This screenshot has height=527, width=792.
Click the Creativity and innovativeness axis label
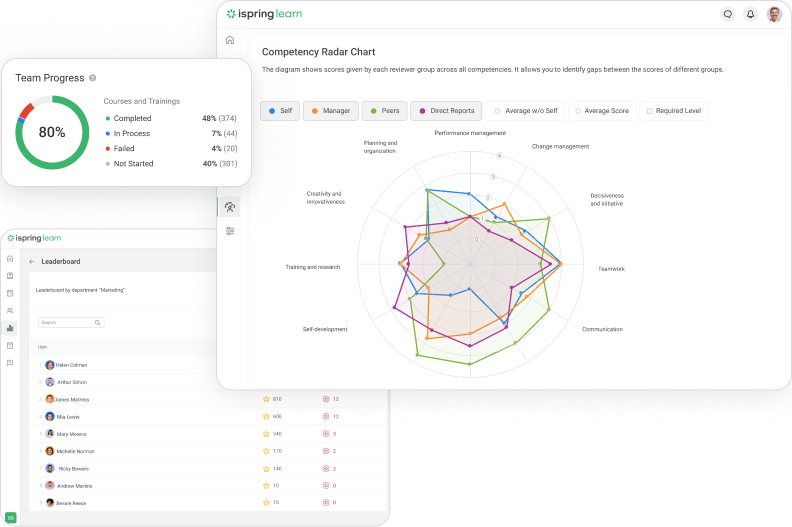tap(325, 198)
